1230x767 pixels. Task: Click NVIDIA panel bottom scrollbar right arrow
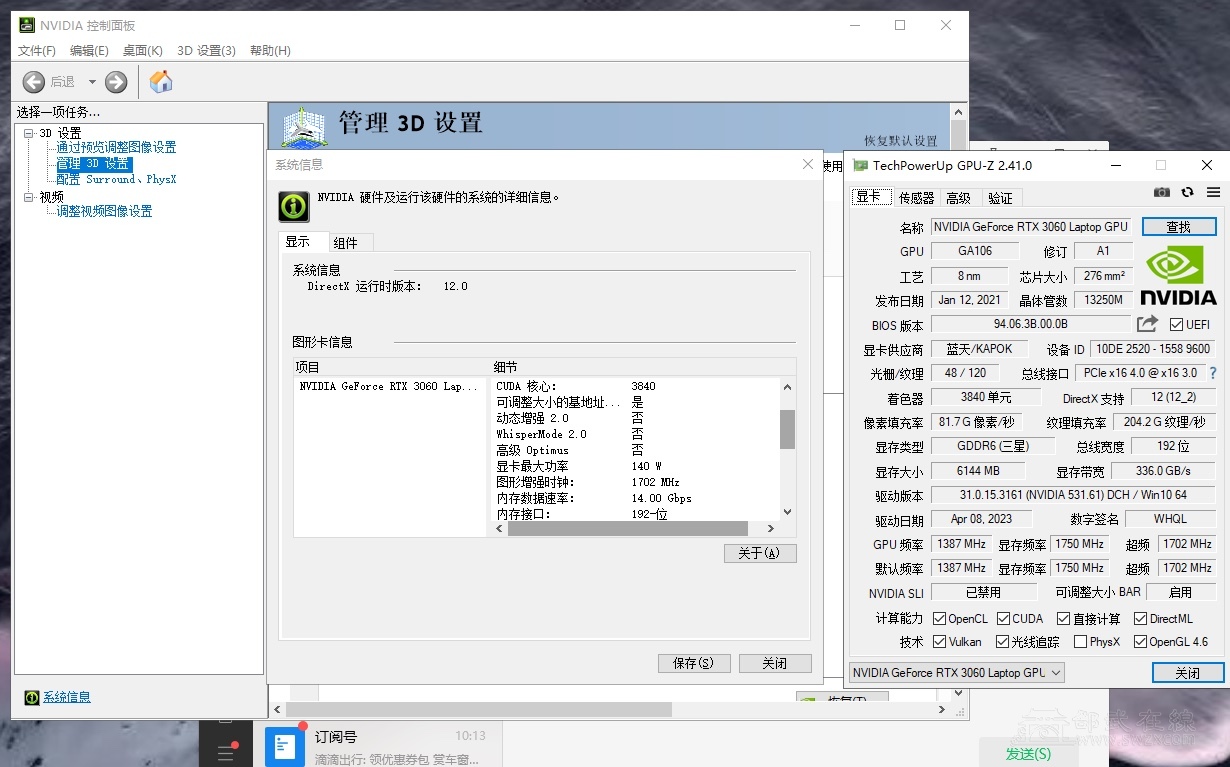pyautogui.click(x=940, y=709)
